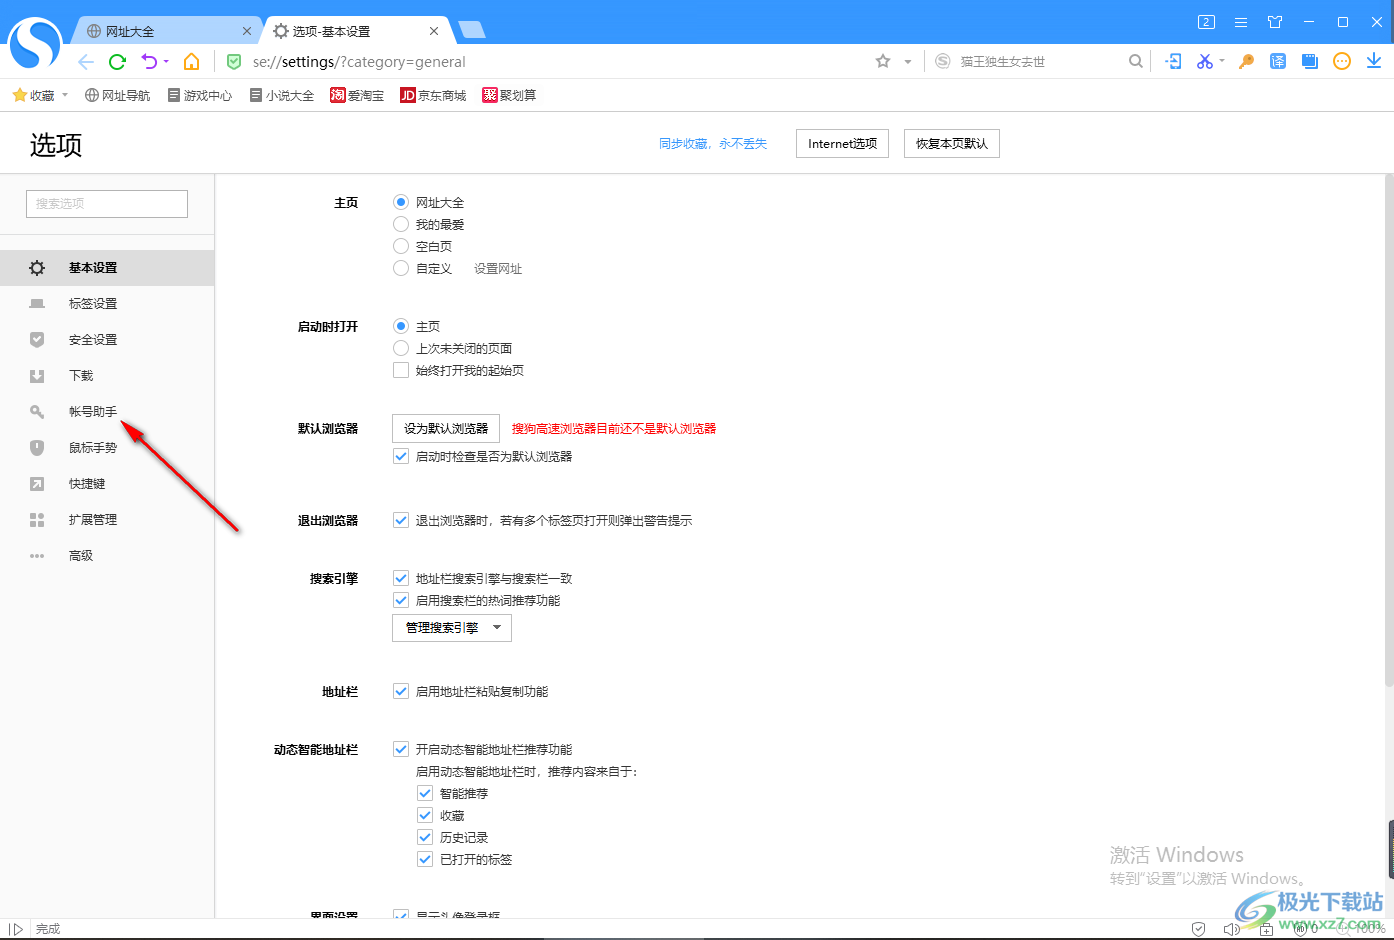The width and height of the screenshot is (1394, 940).
Task: Open 下载 settings in sidebar
Action: [107, 376]
